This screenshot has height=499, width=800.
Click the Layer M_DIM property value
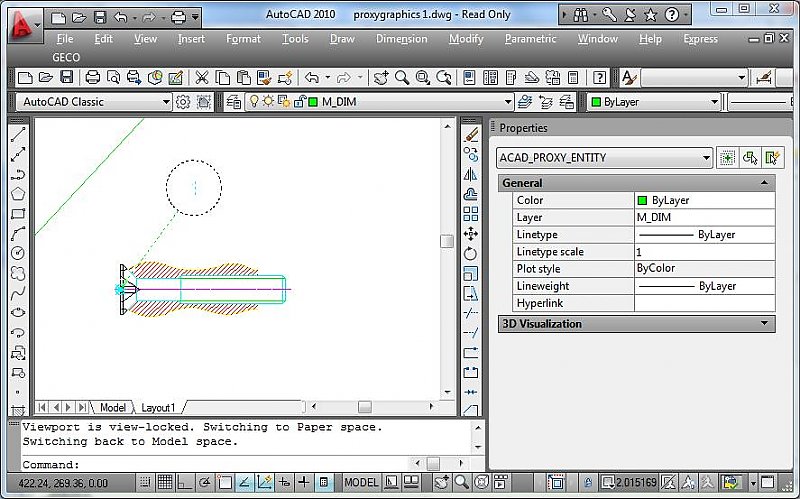pos(705,217)
